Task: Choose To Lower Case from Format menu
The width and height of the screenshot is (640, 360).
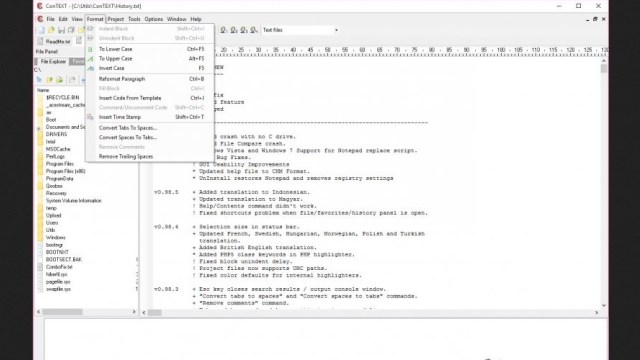Action: point(150,49)
